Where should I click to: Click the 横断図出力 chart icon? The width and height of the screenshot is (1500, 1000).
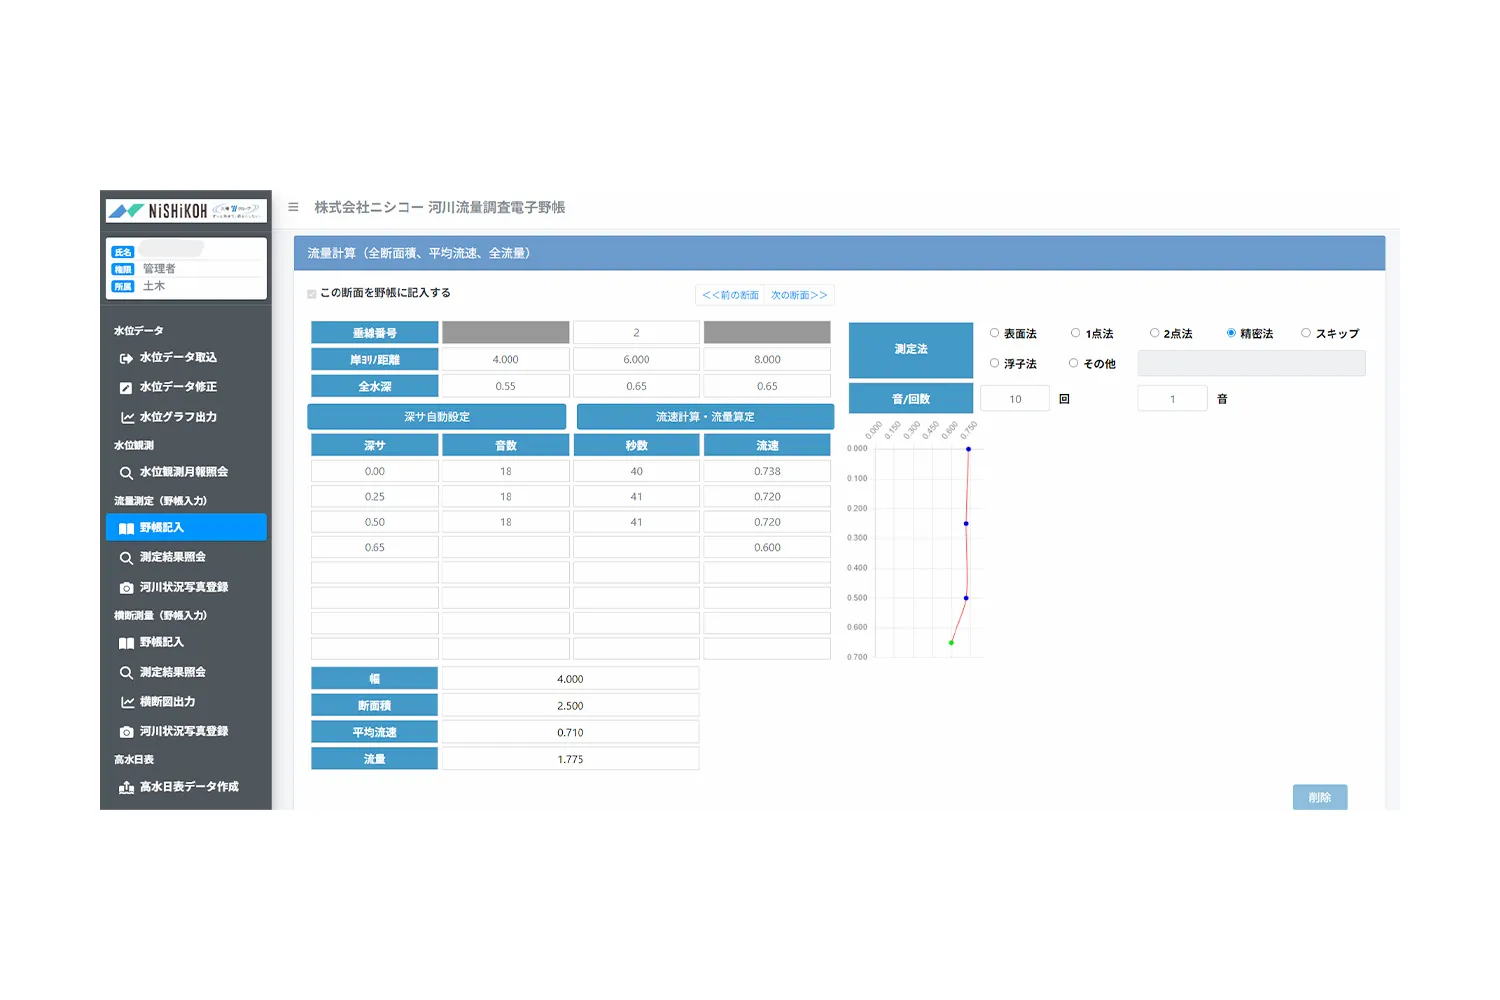[127, 703]
